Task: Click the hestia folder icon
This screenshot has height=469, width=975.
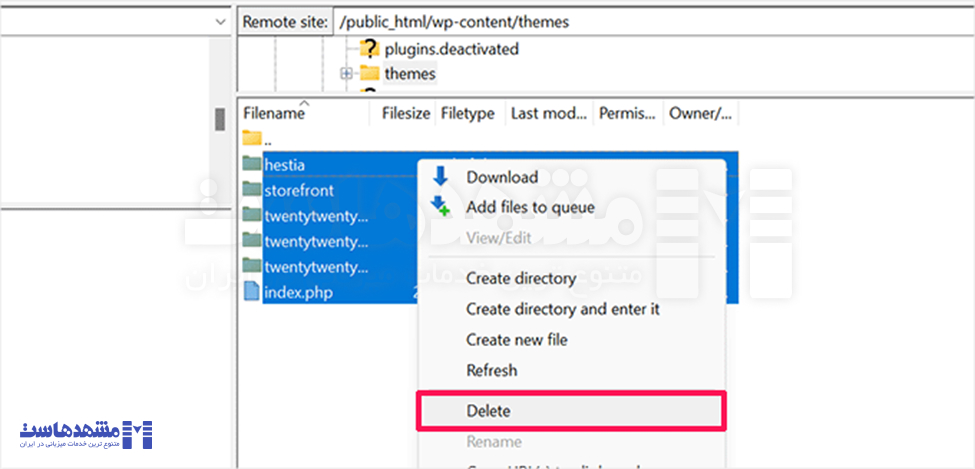Action: 251,164
